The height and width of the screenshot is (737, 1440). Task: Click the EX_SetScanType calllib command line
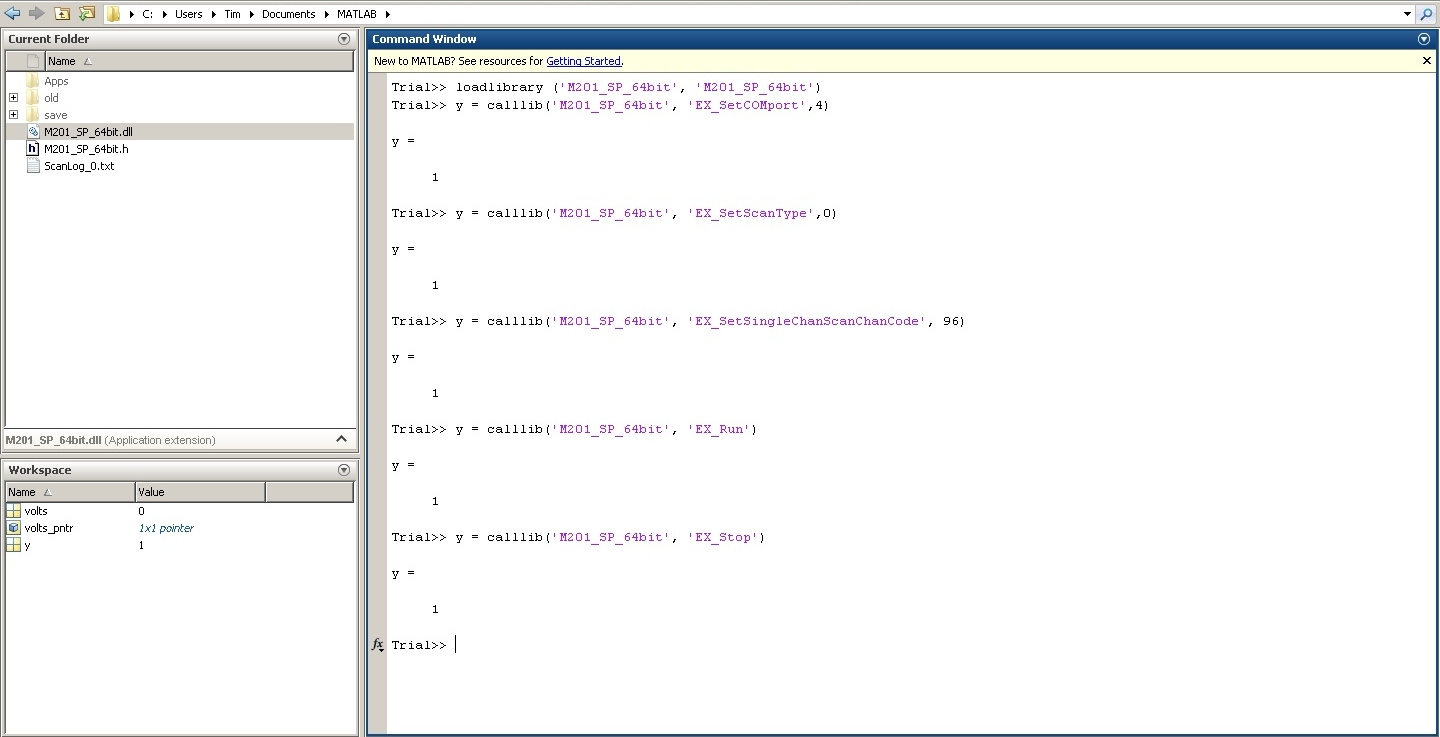click(x=614, y=213)
